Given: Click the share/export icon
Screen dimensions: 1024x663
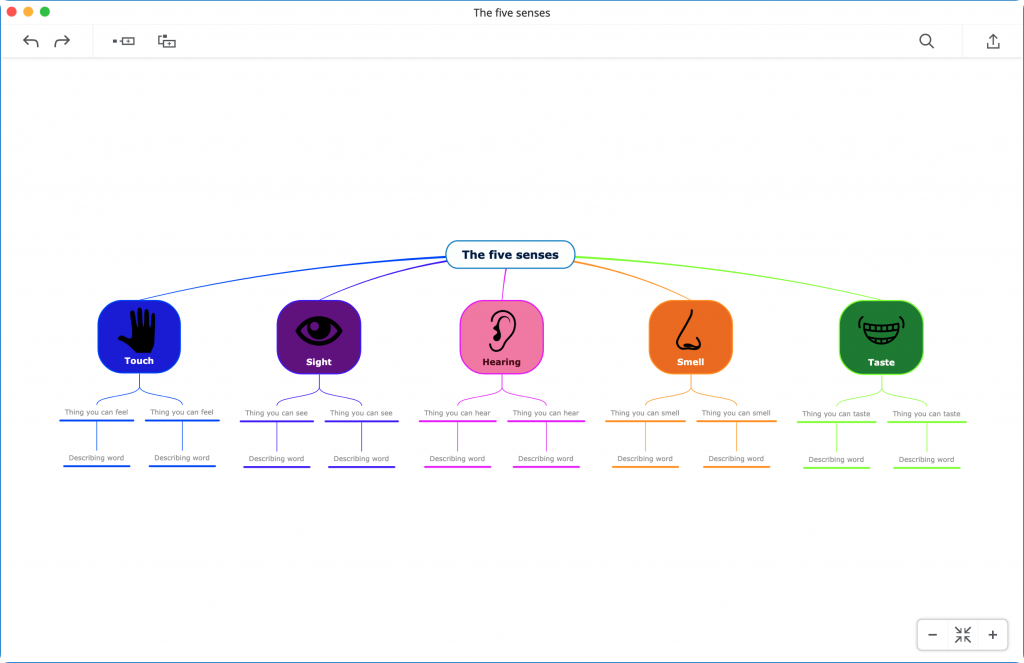Looking at the screenshot, I should point(992,41).
